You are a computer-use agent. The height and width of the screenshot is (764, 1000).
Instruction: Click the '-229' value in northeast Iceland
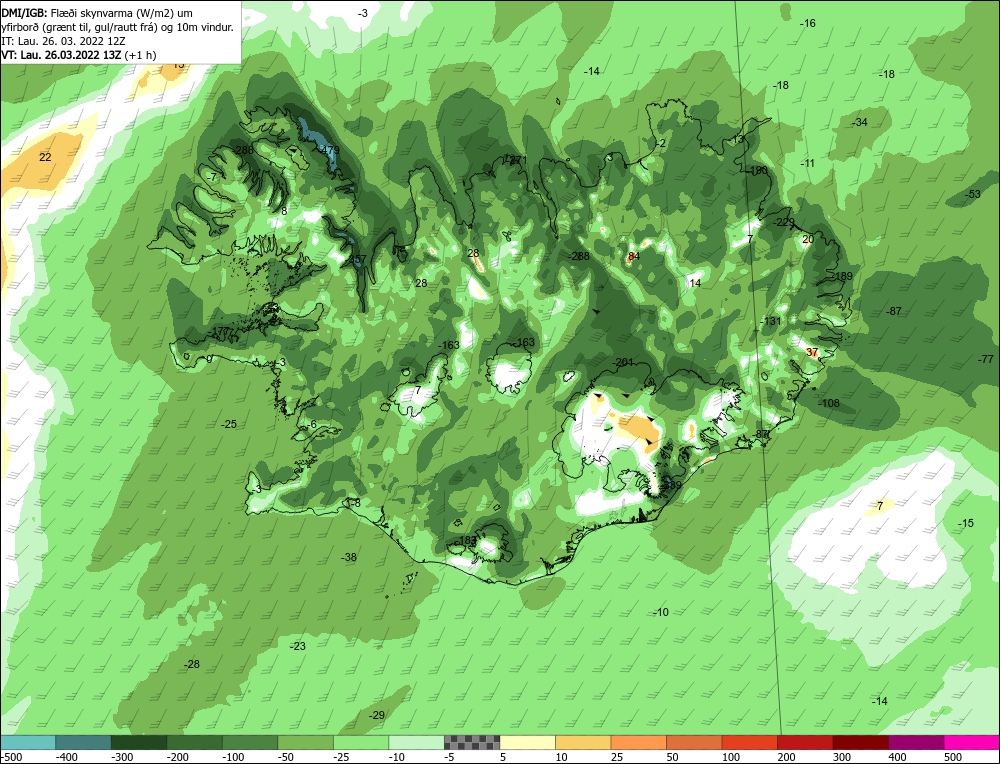[784, 222]
